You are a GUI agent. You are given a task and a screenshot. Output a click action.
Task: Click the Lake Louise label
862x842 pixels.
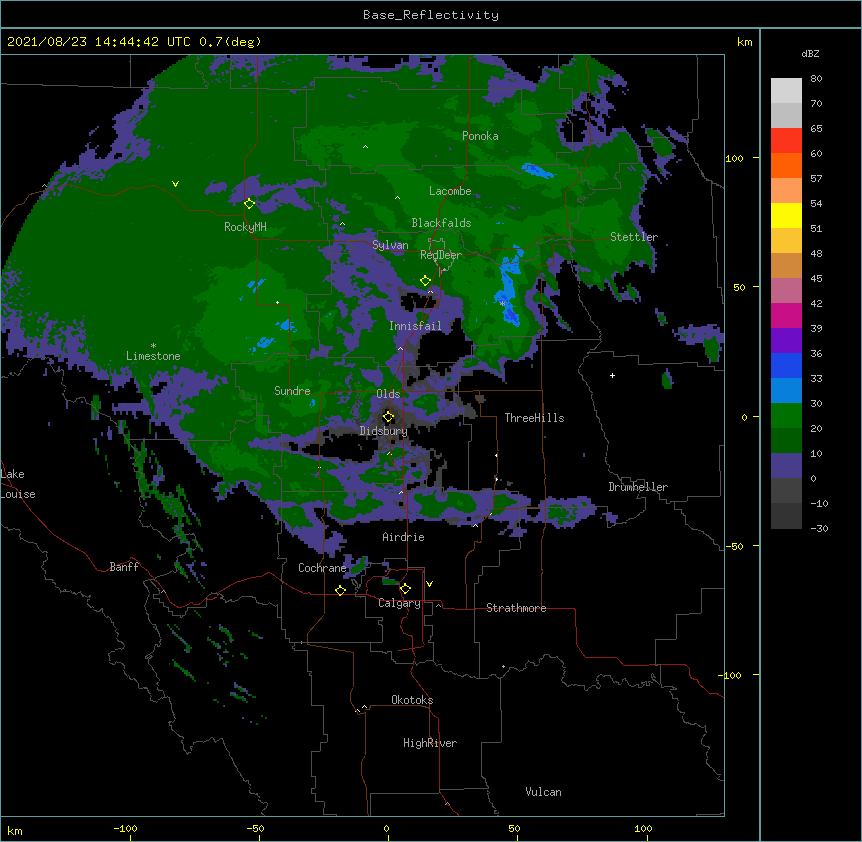(x=18, y=484)
